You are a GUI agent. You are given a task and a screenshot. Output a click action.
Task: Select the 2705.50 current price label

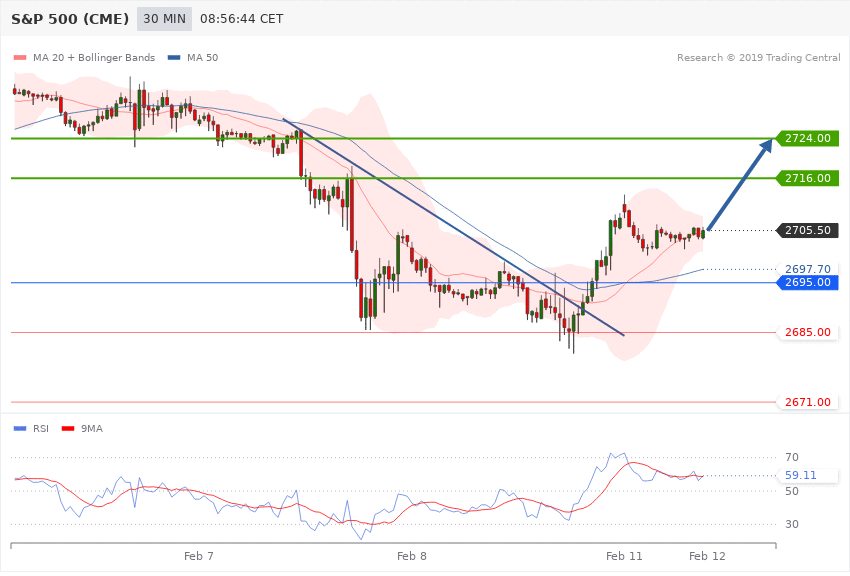pyautogui.click(x=807, y=230)
